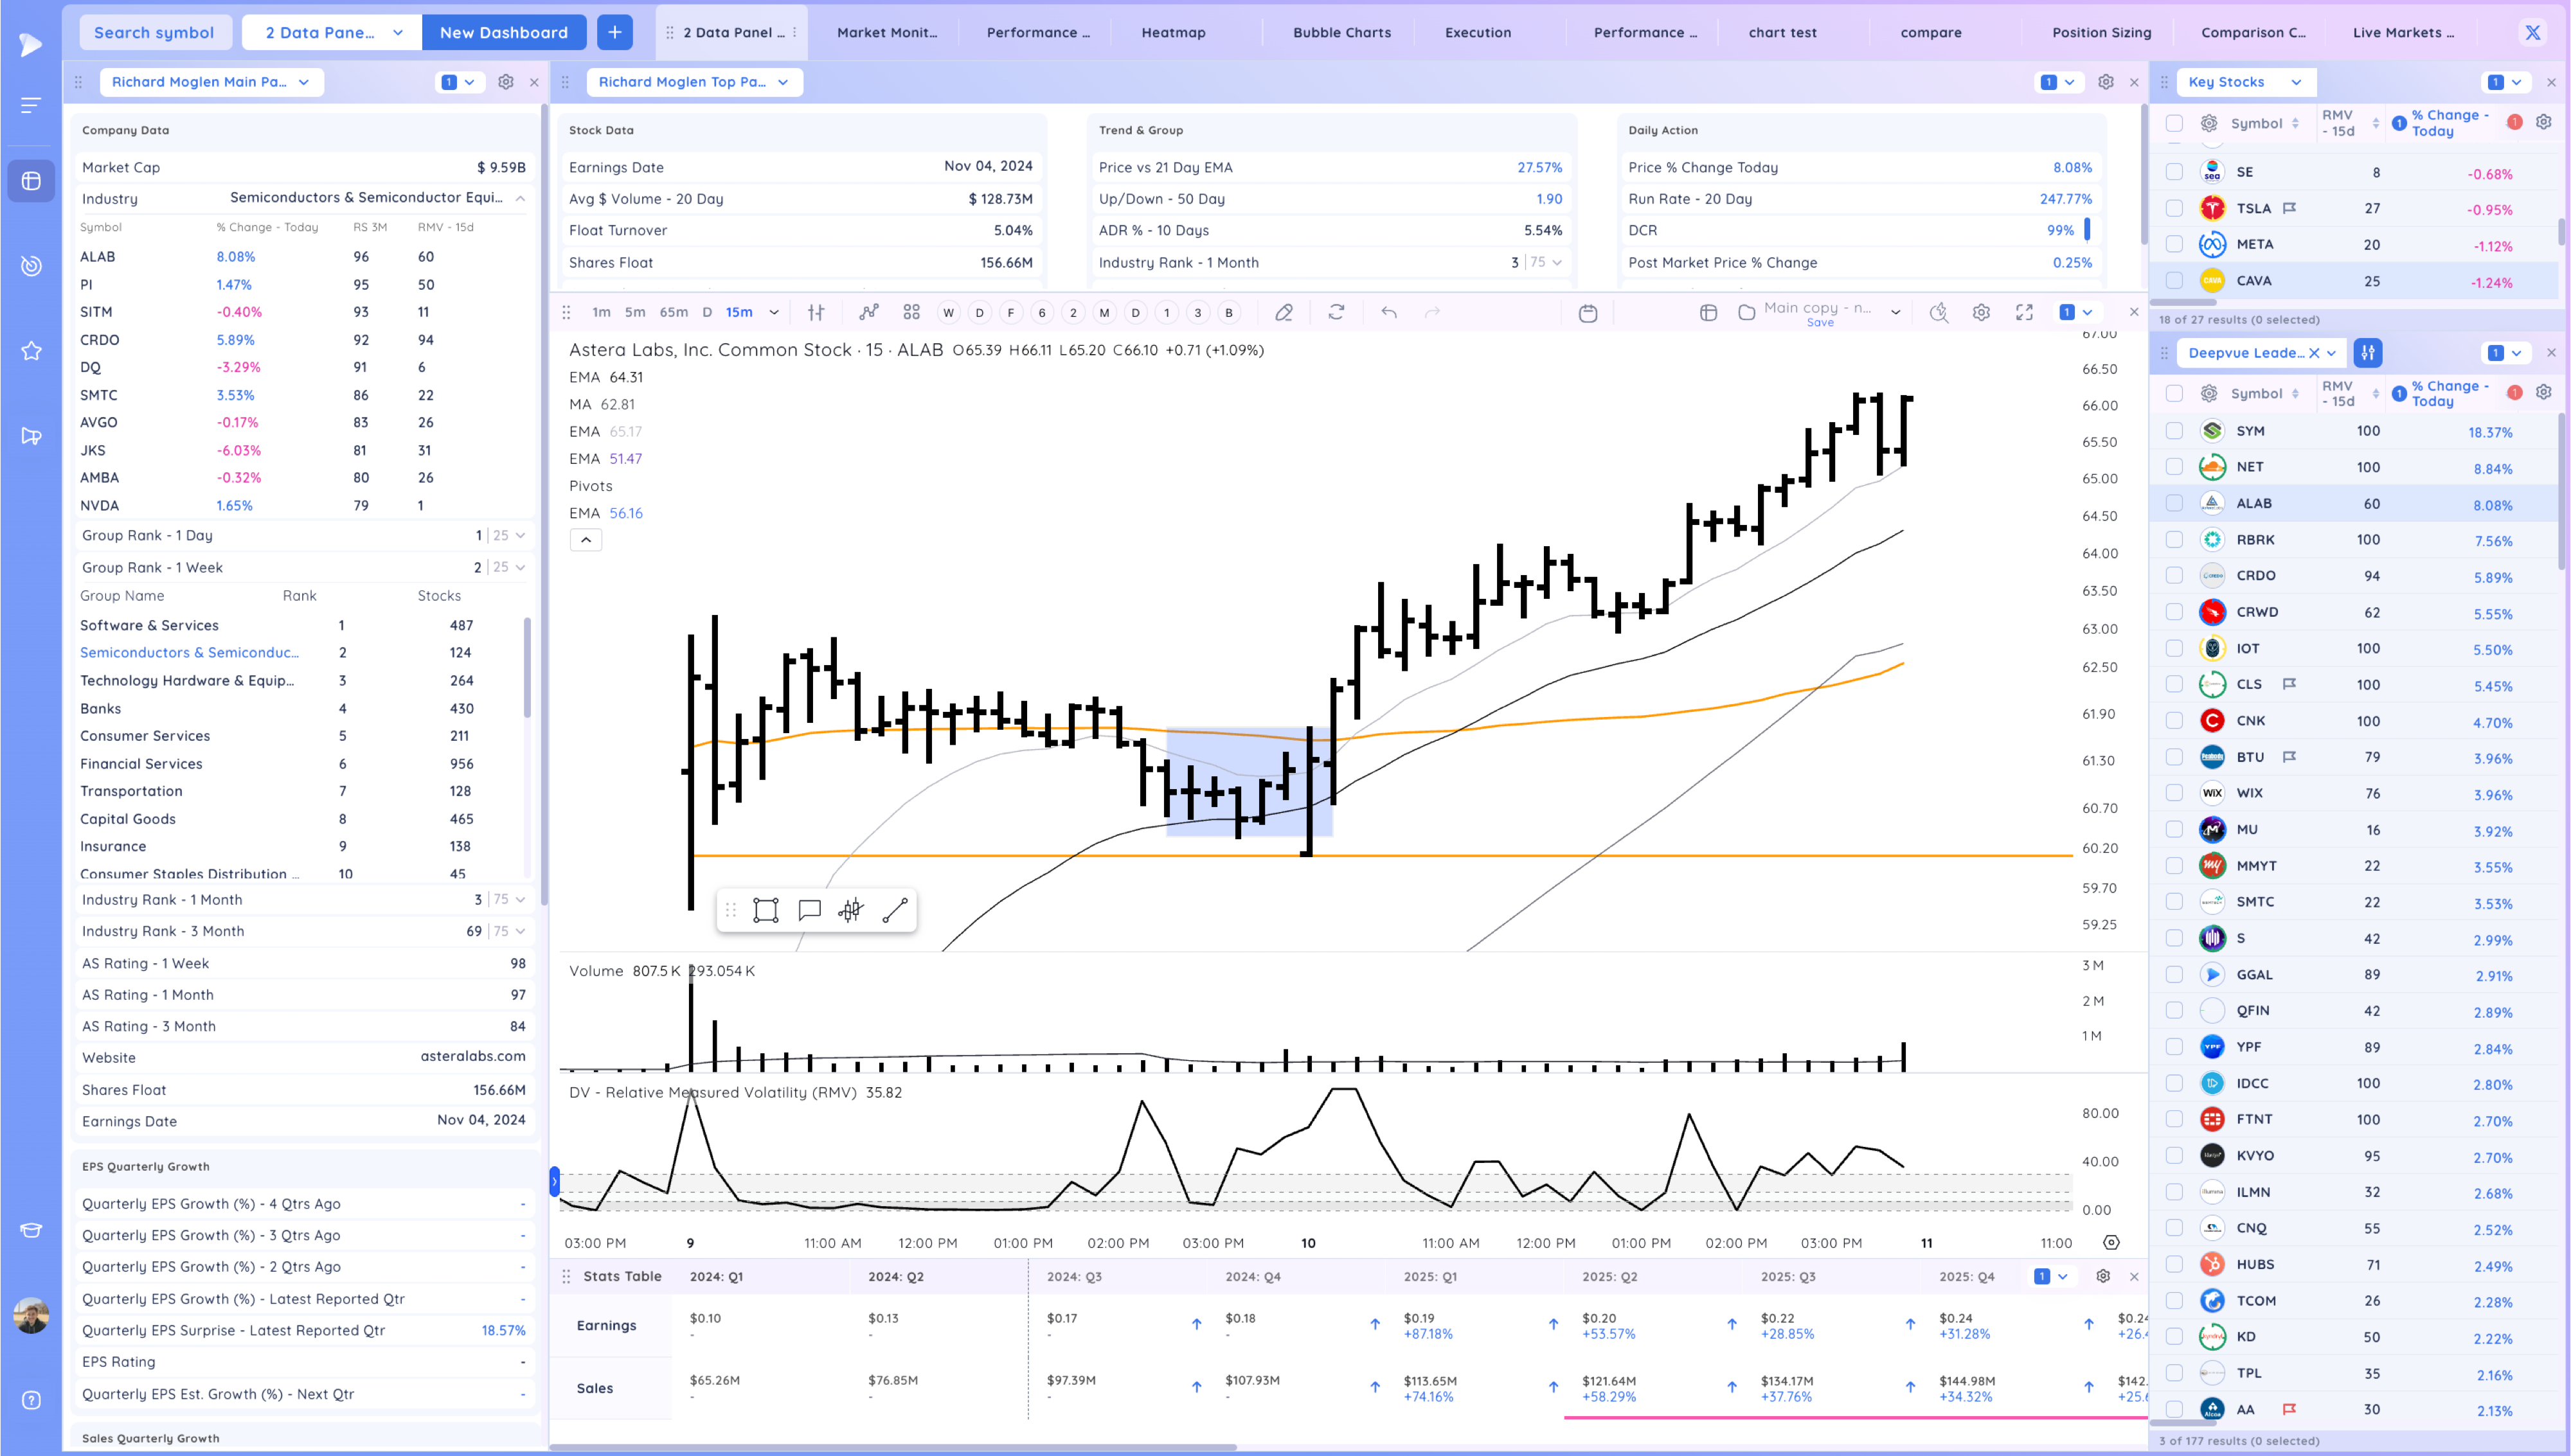Select the bar chart type icon
This screenshot has width=2571, height=1456.
(816, 313)
